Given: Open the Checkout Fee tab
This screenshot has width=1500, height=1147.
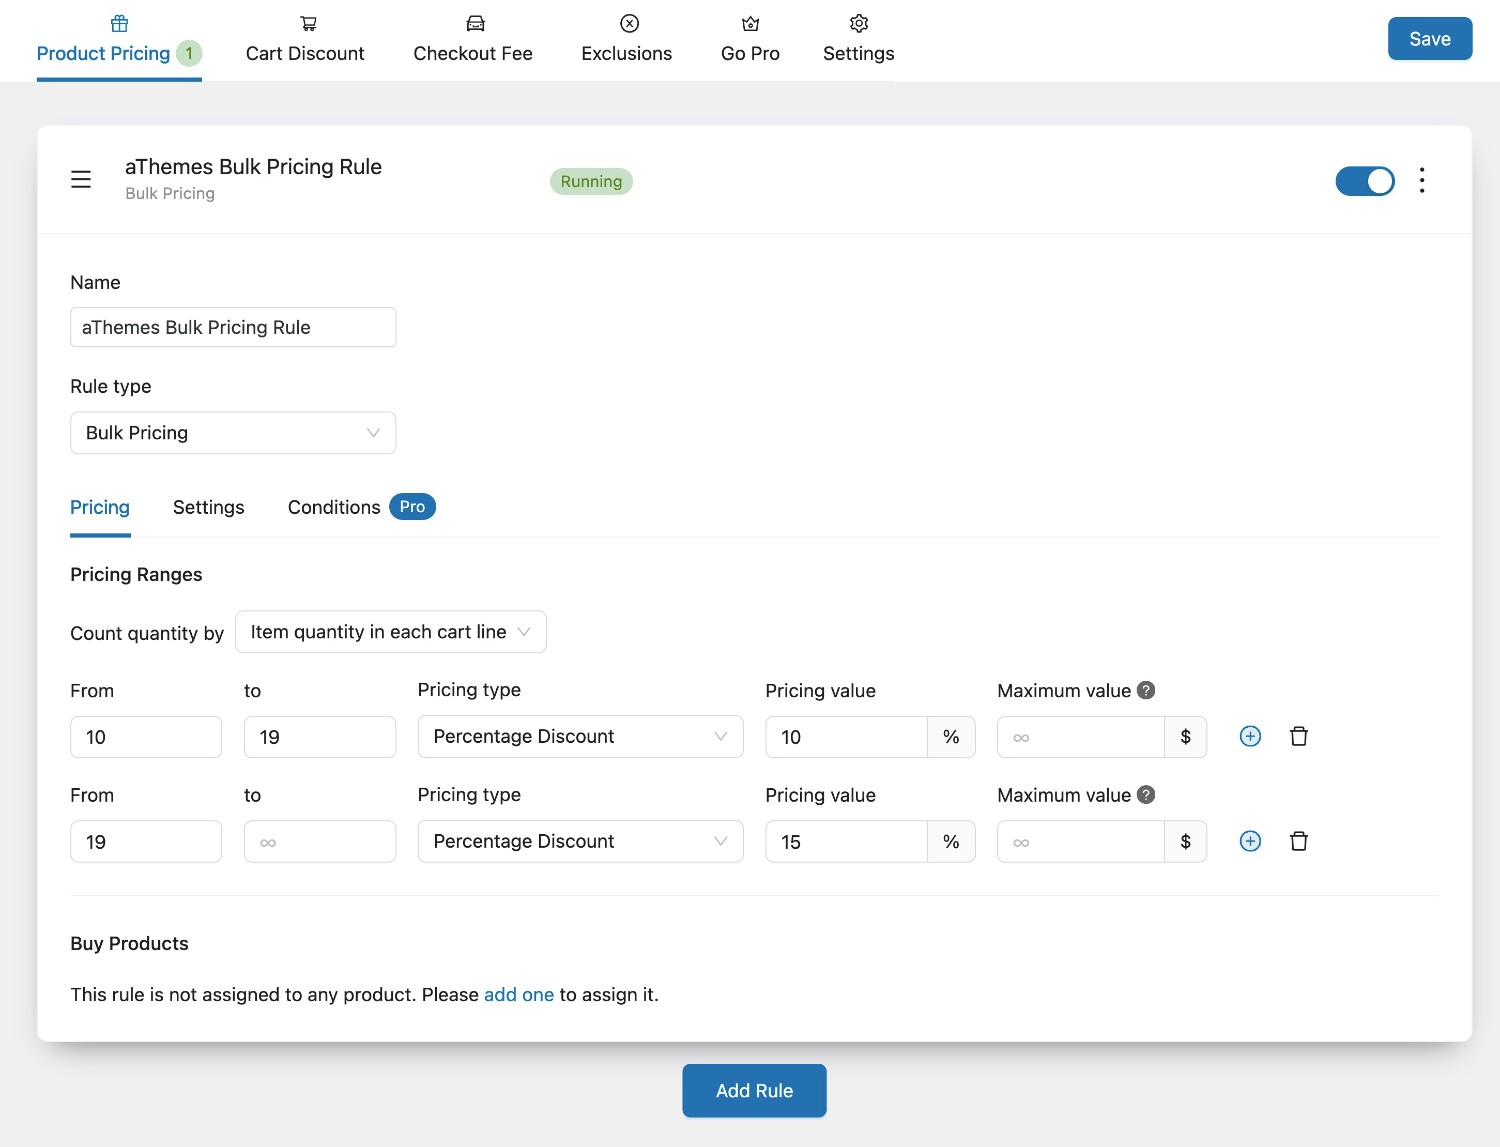Looking at the screenshot, I should [473, 40].
